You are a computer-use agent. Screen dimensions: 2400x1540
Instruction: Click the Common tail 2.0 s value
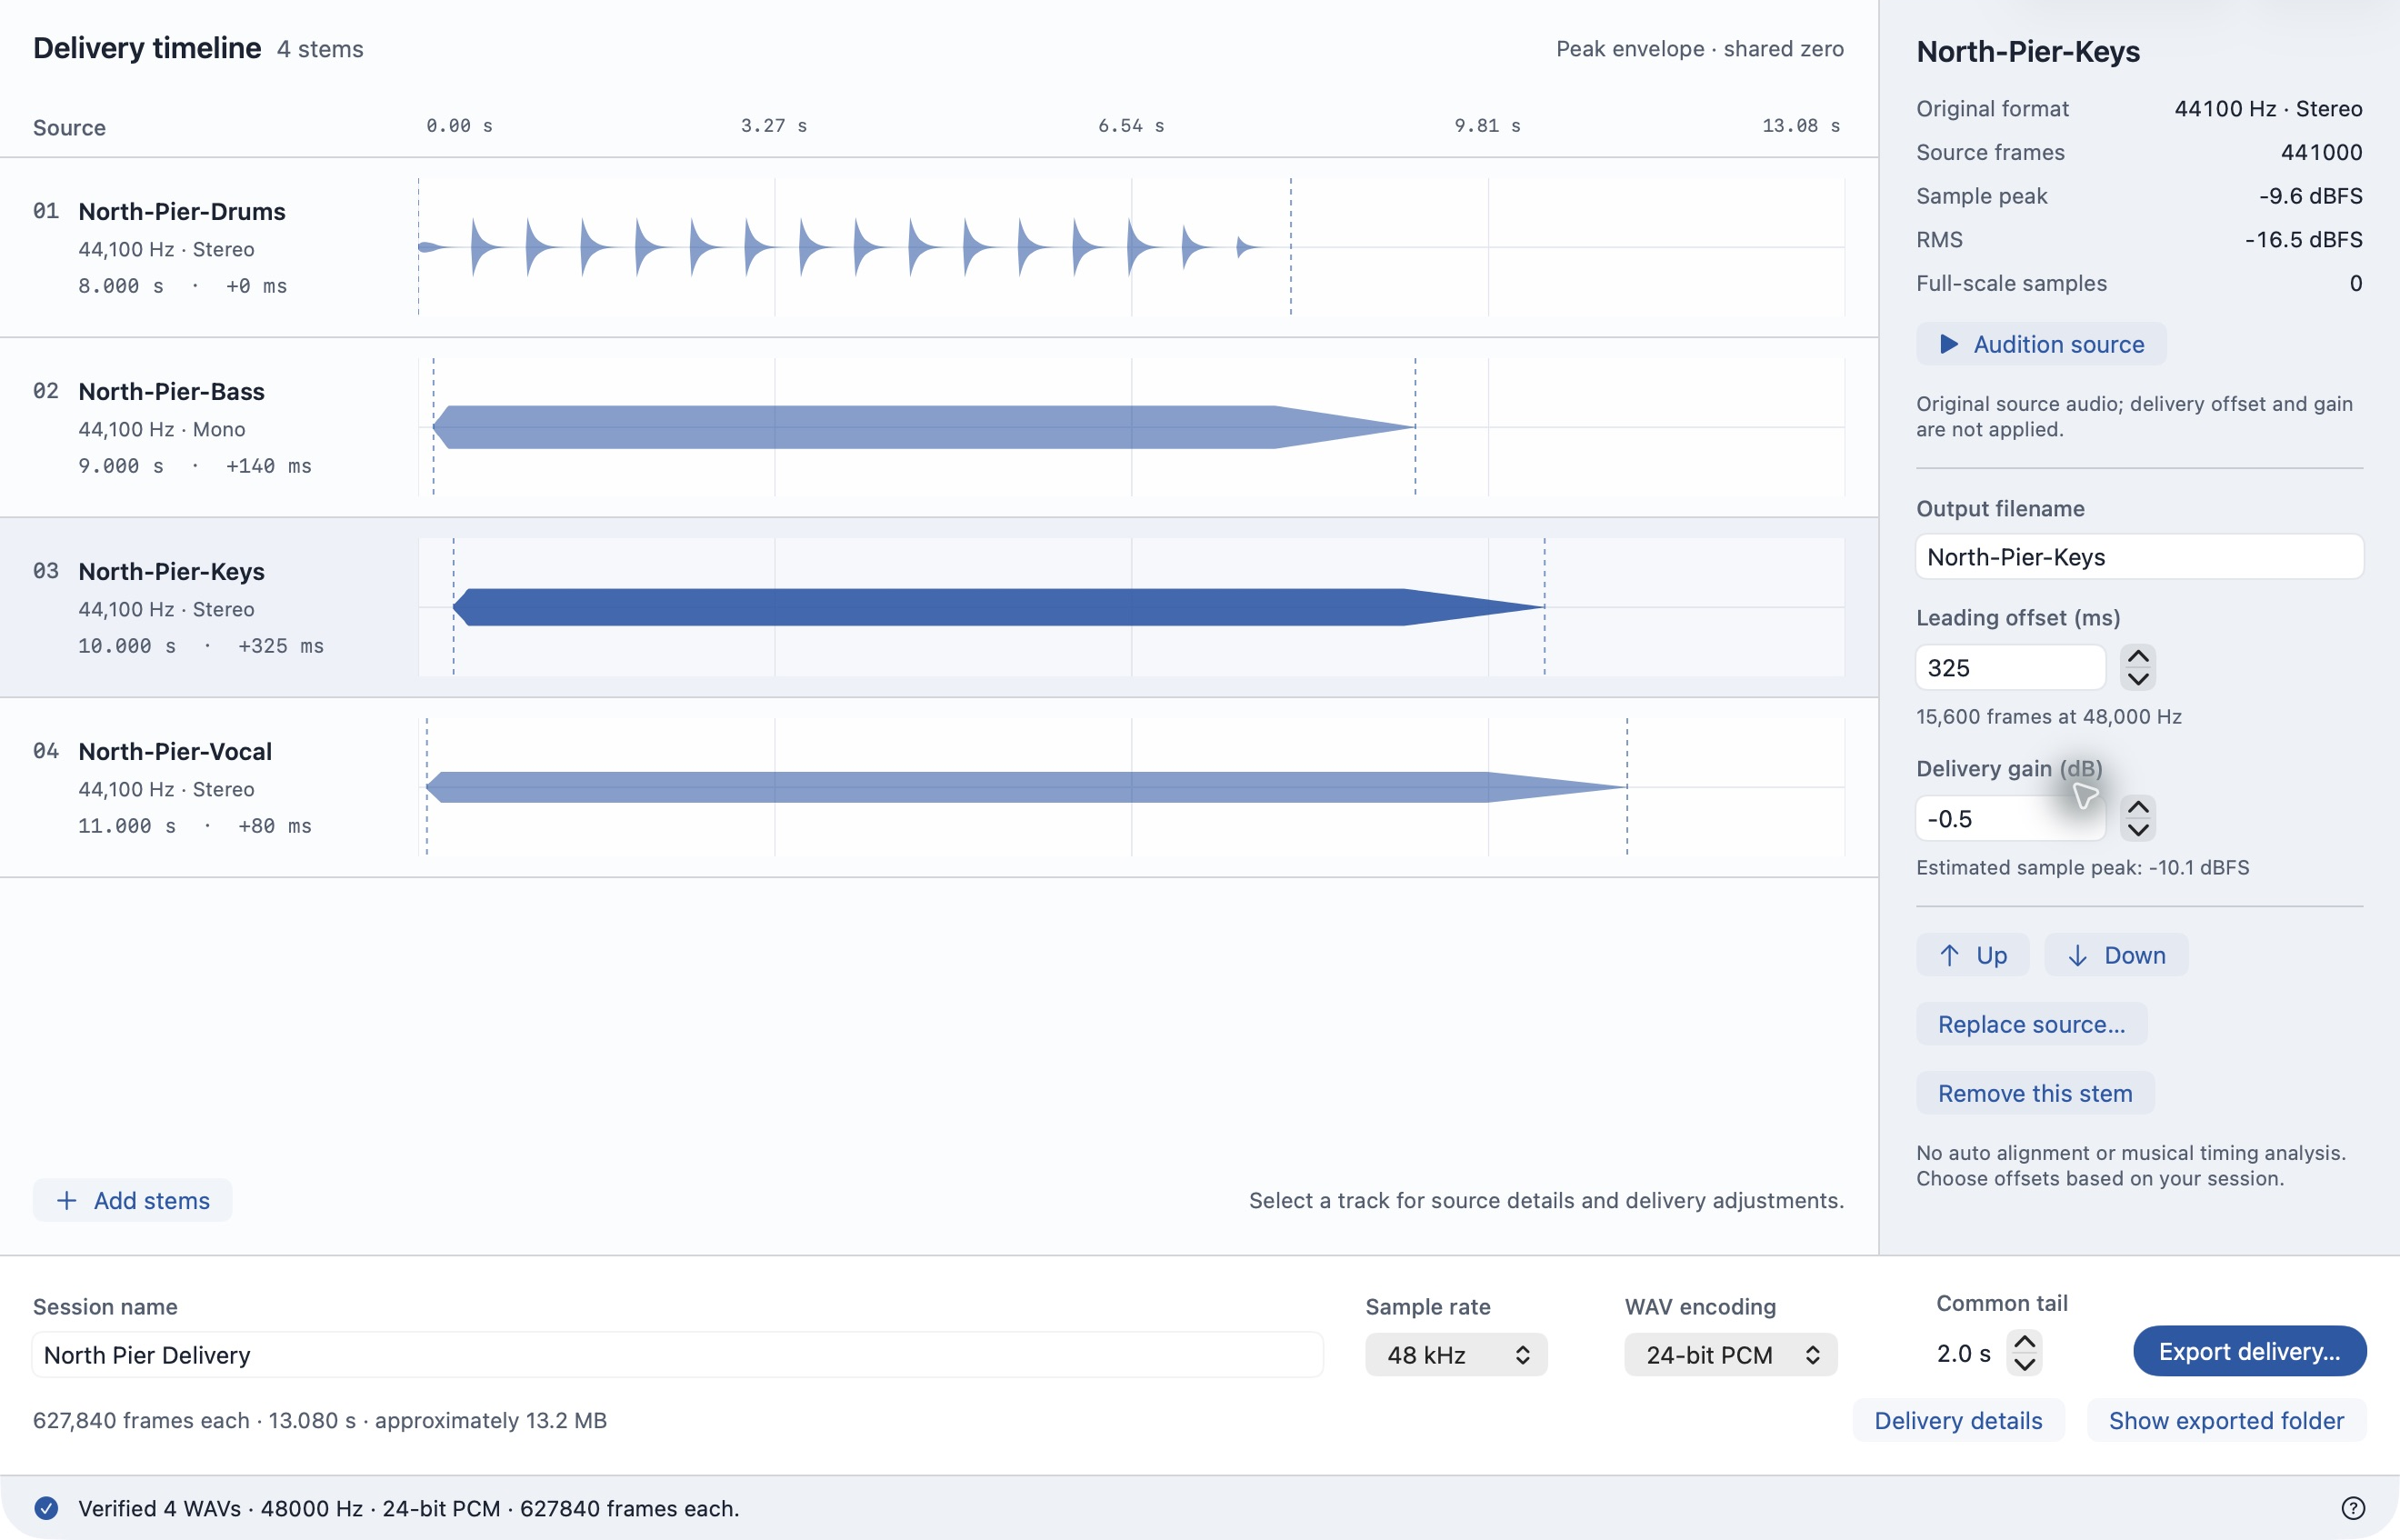click(1963, 1353)
